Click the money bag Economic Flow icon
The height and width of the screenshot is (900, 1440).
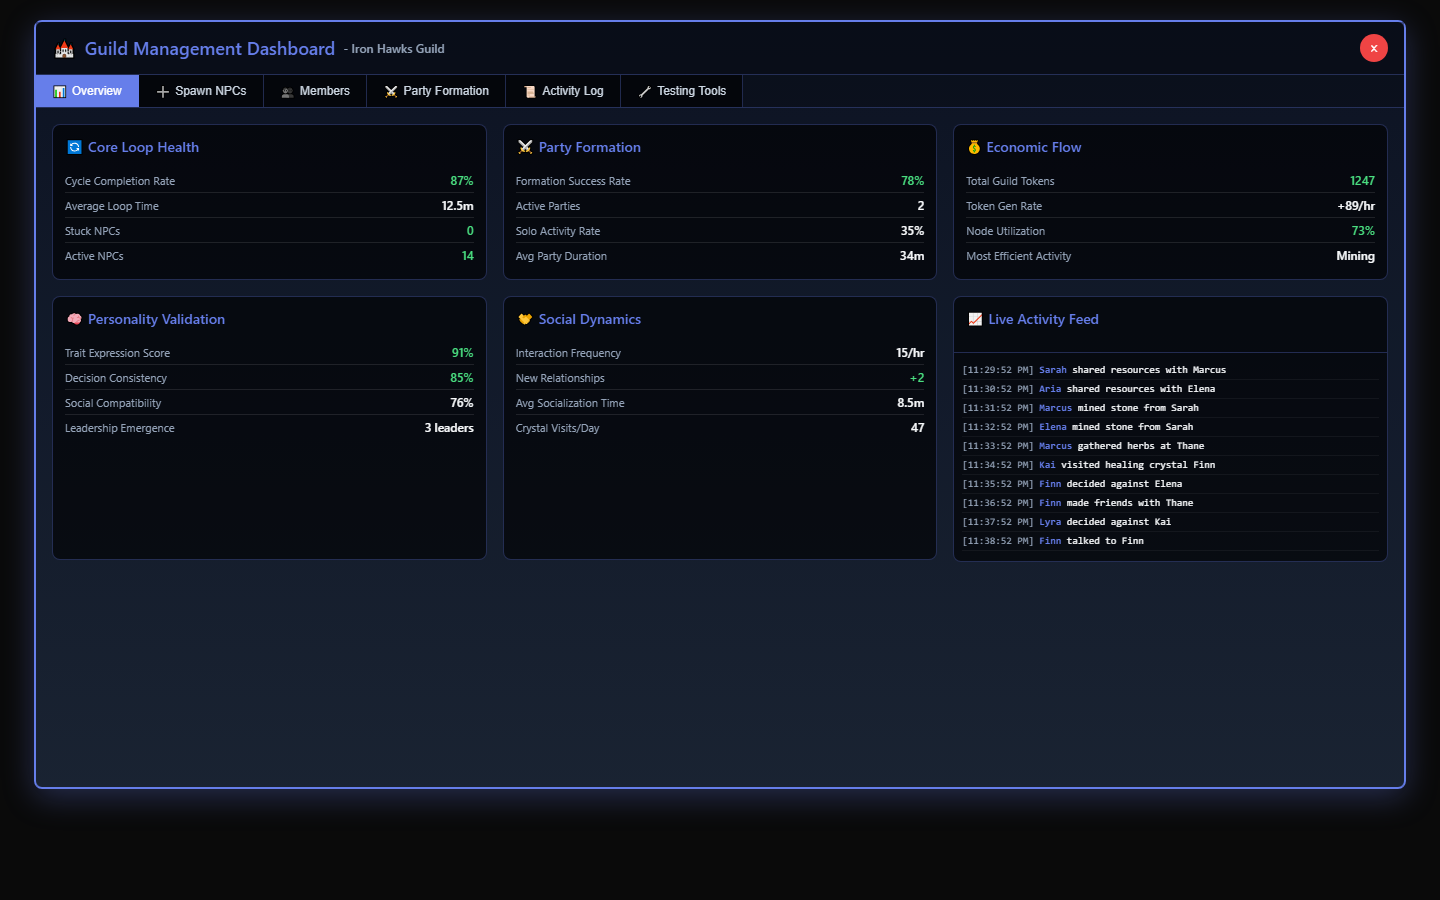pyautogui.click(x=974, y=147)
